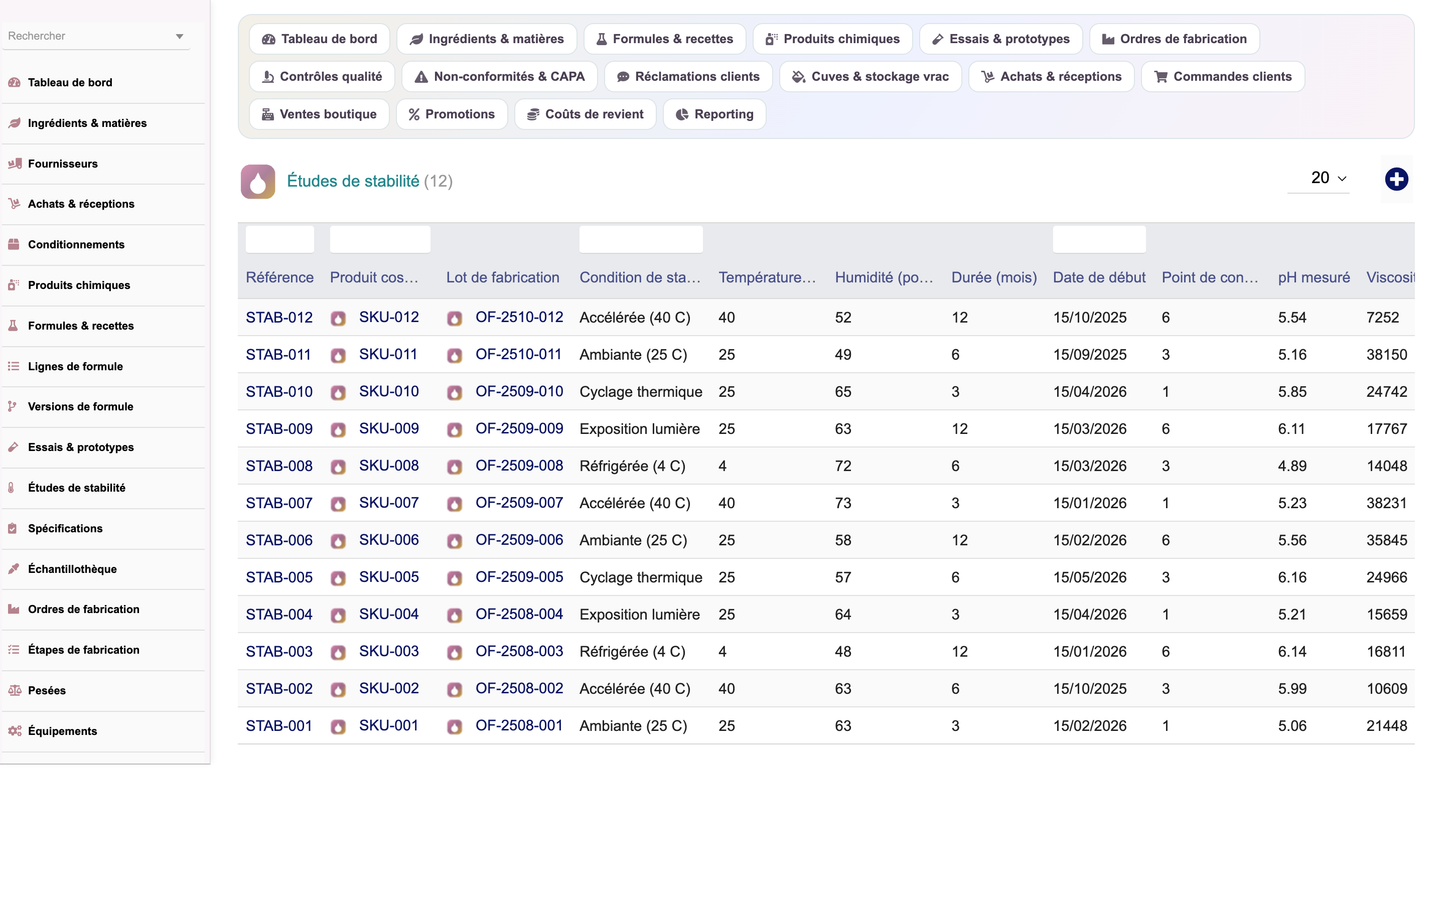Click the Études de stabilité sidebar thermometer icon
Image resolution: width=1445 pixels, height=903 pixels.
click(12, 488)
